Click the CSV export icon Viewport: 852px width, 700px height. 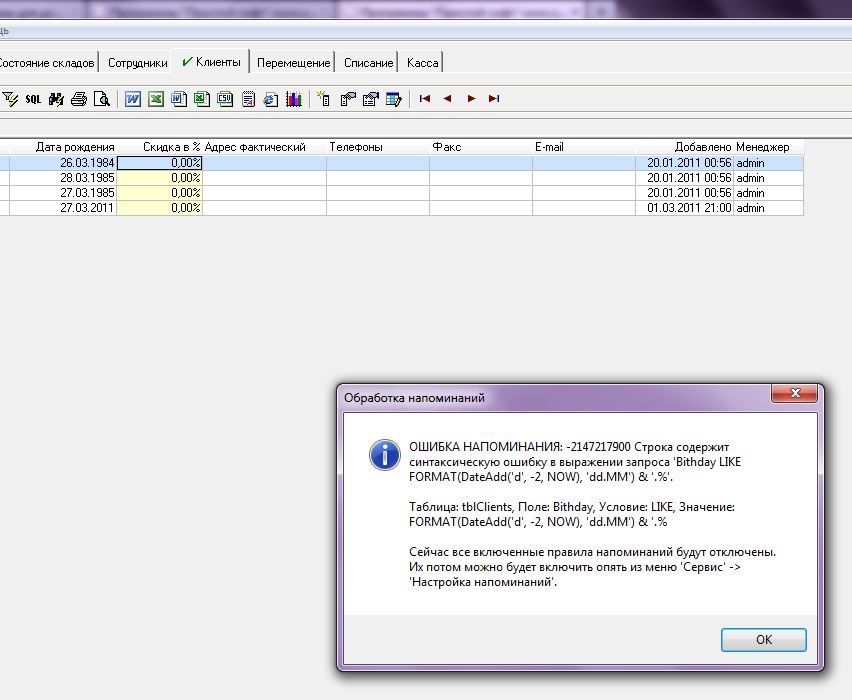coord(224,99)
